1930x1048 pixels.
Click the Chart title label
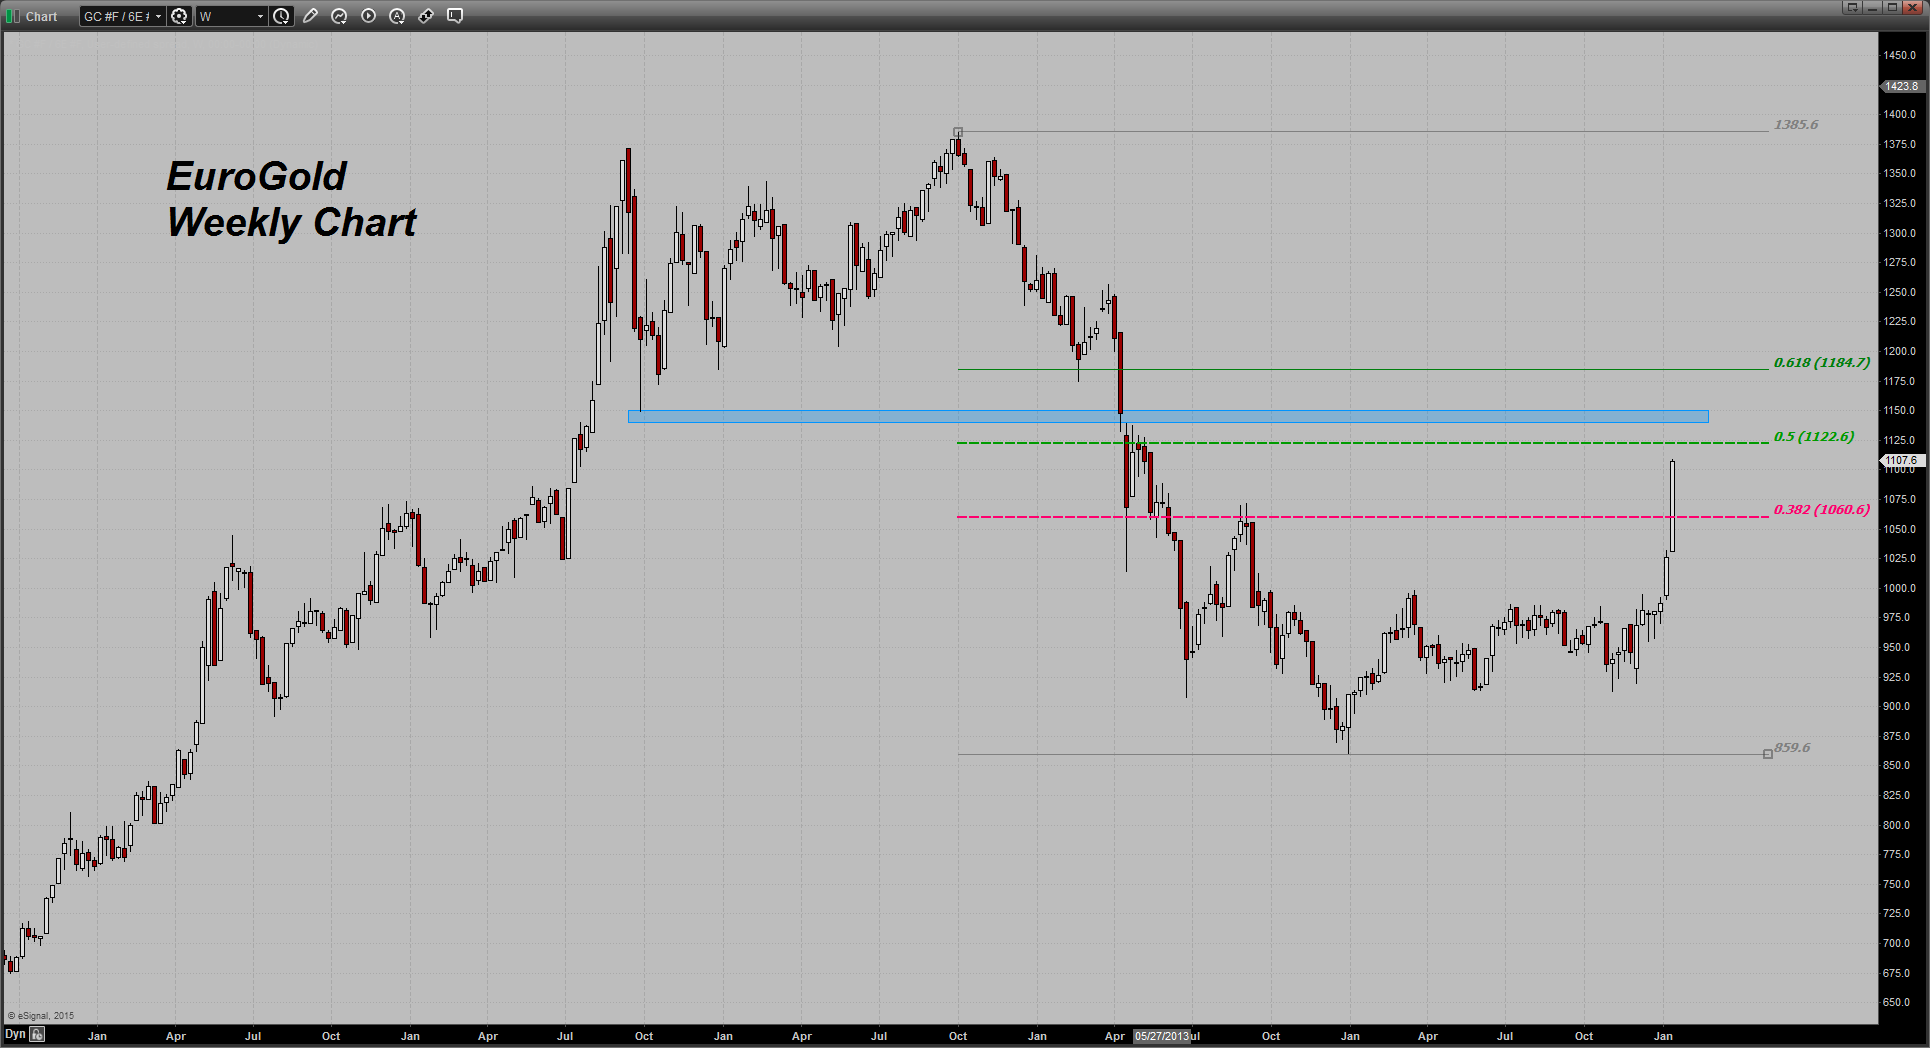pos(41,16)
